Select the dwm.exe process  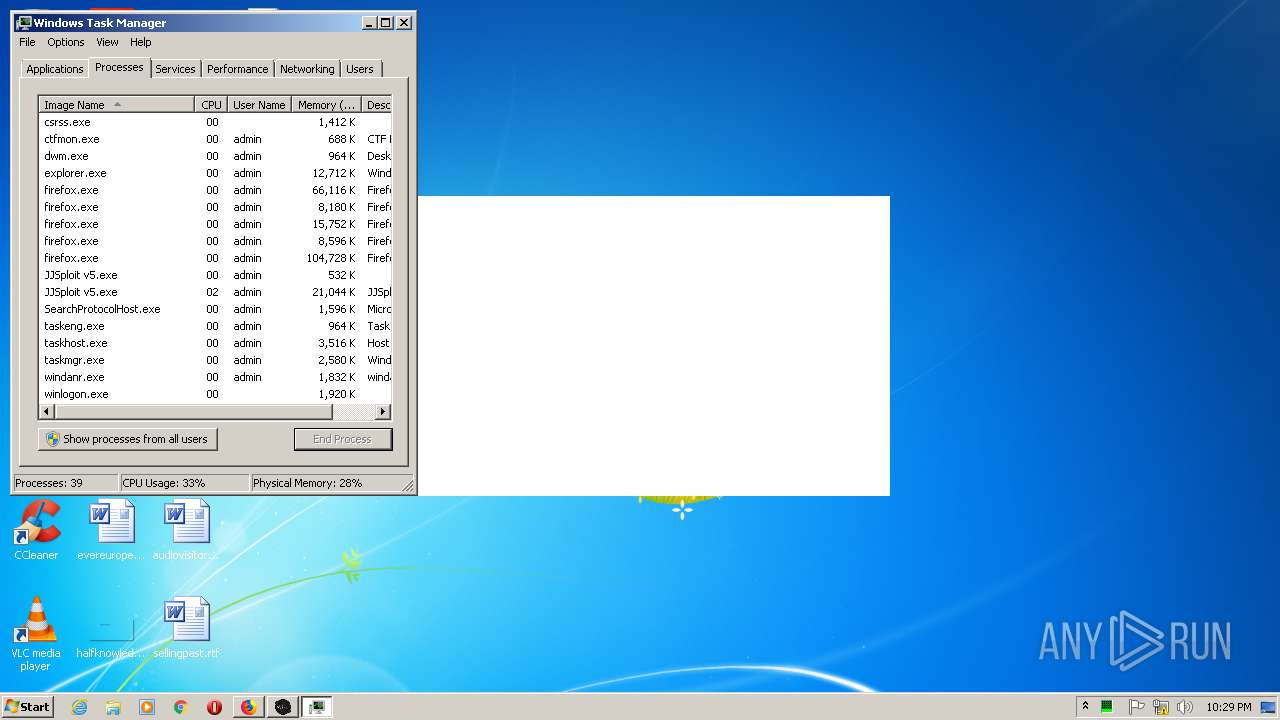coord(215,156)
